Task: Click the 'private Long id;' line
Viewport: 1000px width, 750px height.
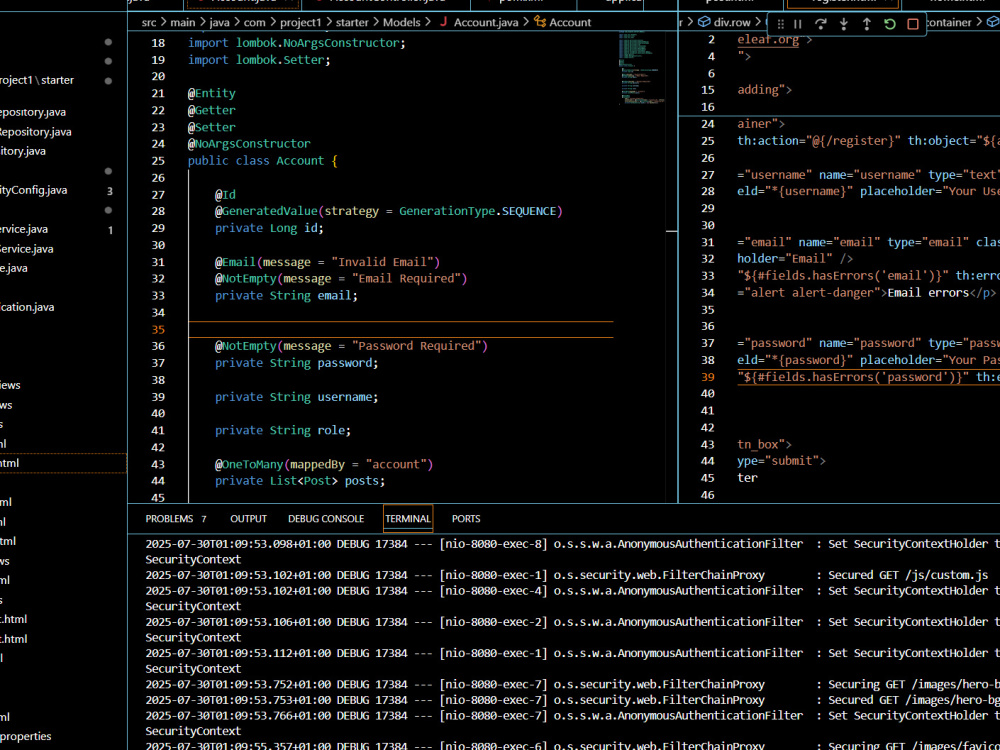Action: pyautogui.click(x=269, y=228)
